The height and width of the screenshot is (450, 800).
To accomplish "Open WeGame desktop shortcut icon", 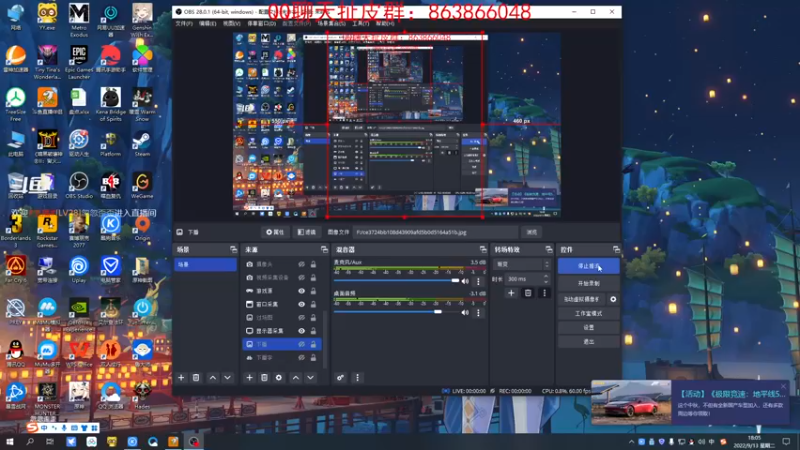I will coord(142,185).
